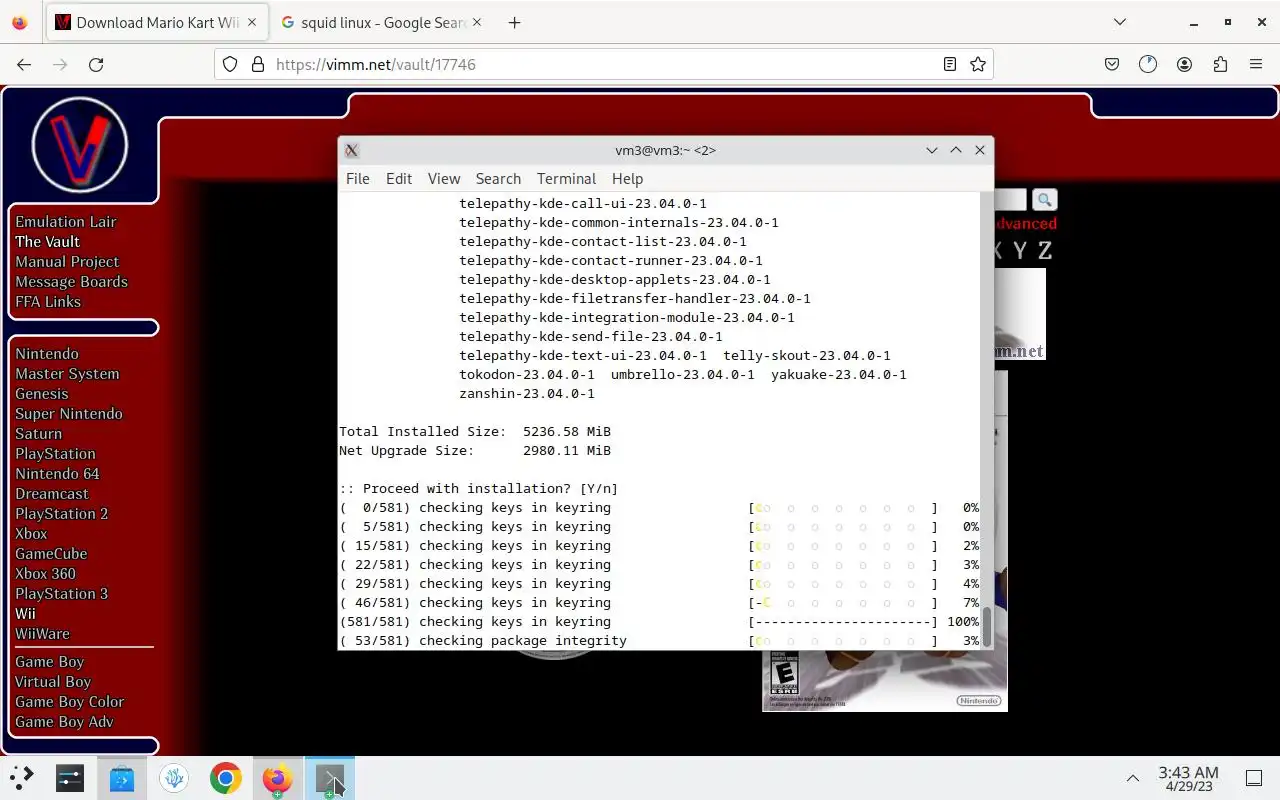Select Genesis in sidebar
Screen dimensions: 1280x800
(42, 394)
